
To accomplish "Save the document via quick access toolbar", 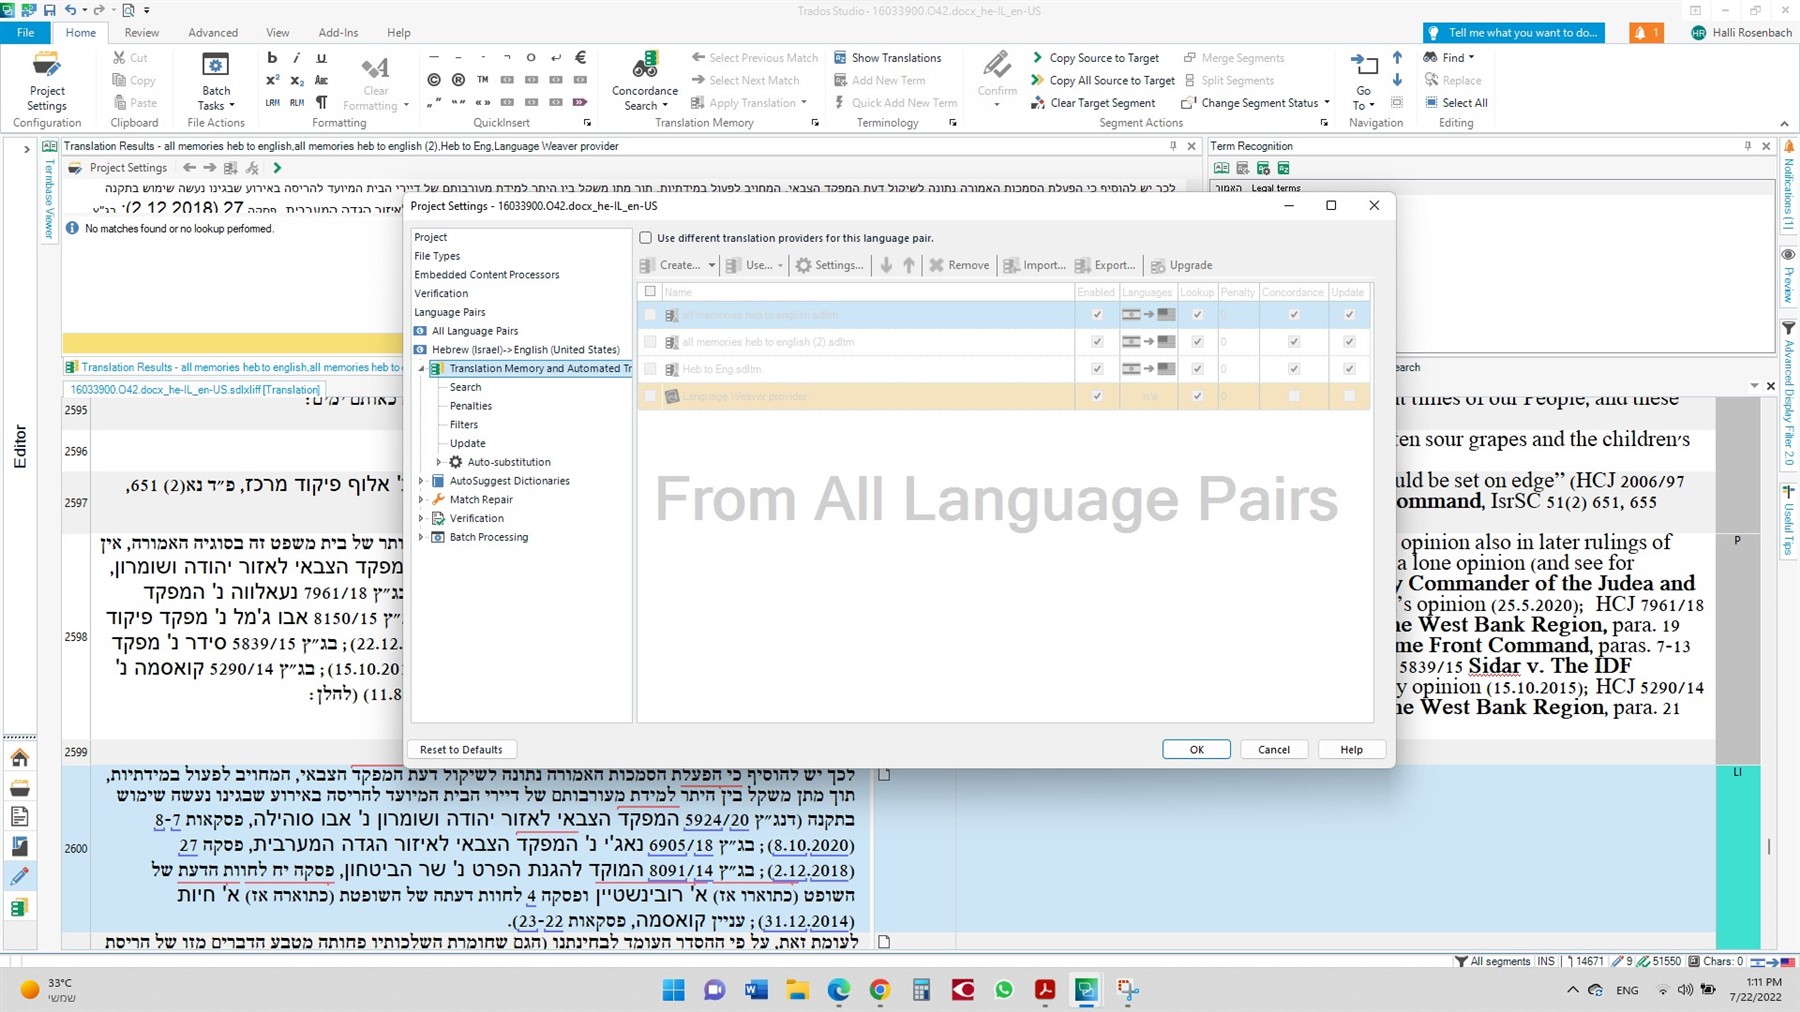I will (x=49, y=10).
